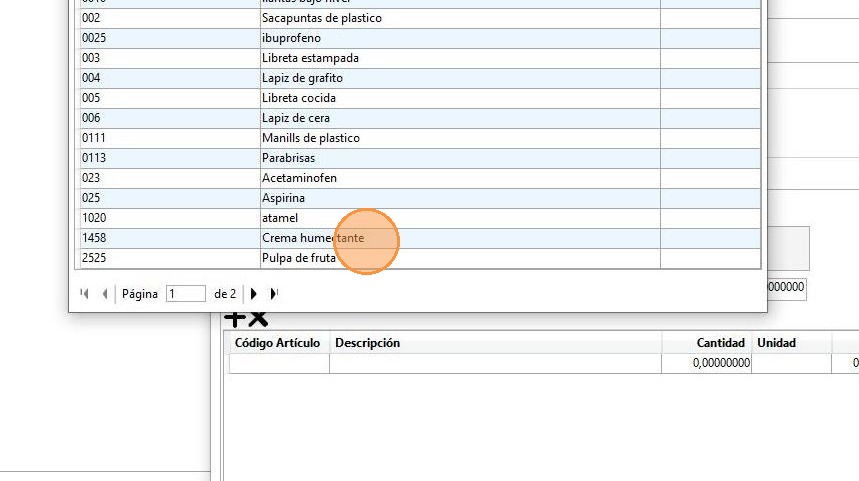
Task: Click article code 0111
Action: (94, 138)
